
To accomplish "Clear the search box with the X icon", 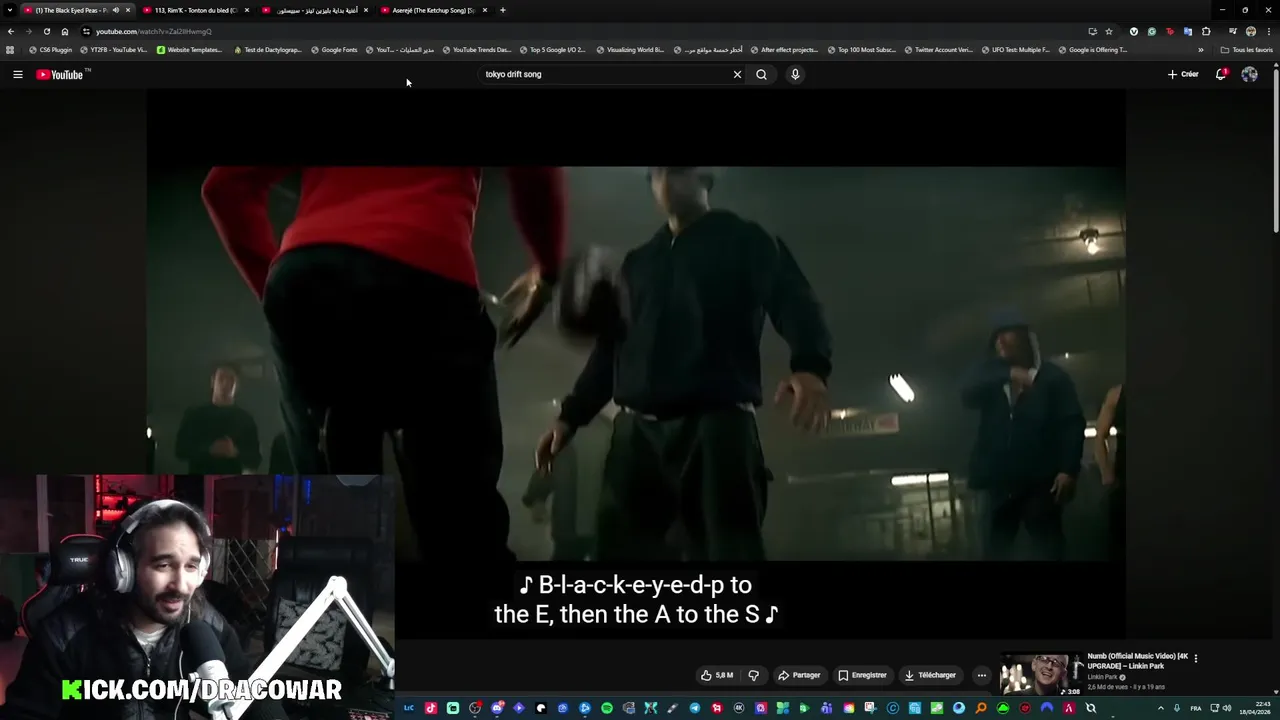I will click(x=737, y=74).
